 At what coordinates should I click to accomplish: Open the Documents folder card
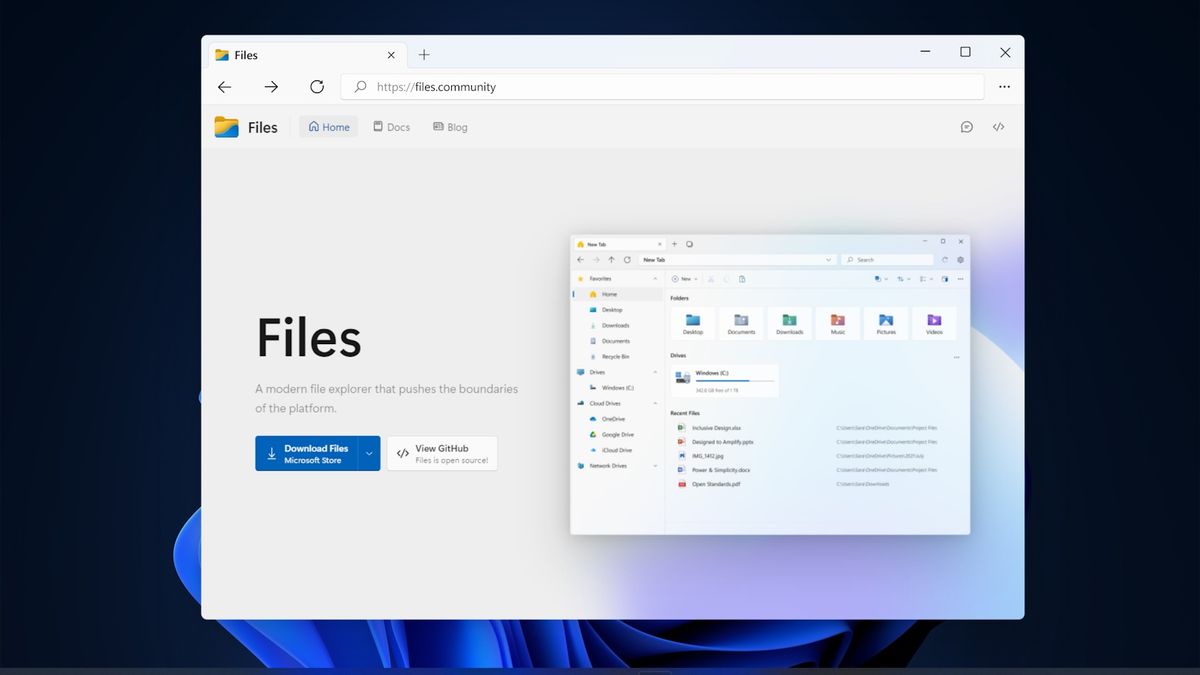[x=742, y=323]
